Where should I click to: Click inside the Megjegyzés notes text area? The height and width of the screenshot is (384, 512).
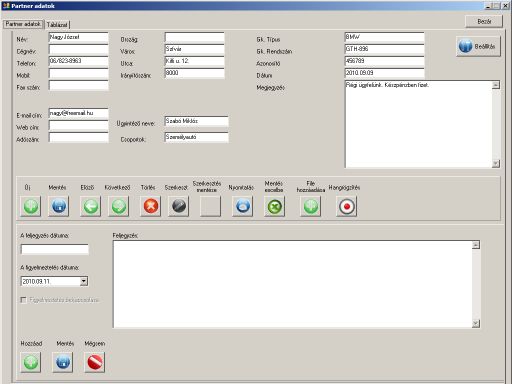(x=418, y=124)
